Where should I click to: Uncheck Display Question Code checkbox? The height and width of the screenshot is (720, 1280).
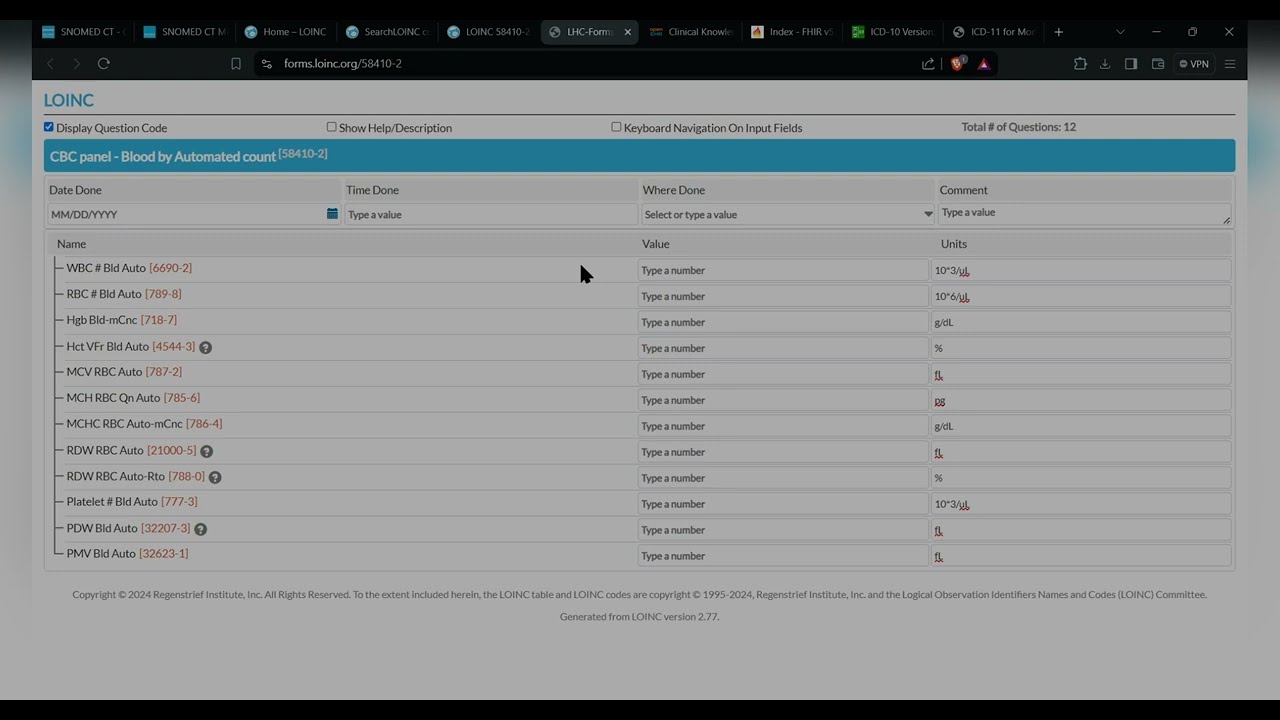48,127
